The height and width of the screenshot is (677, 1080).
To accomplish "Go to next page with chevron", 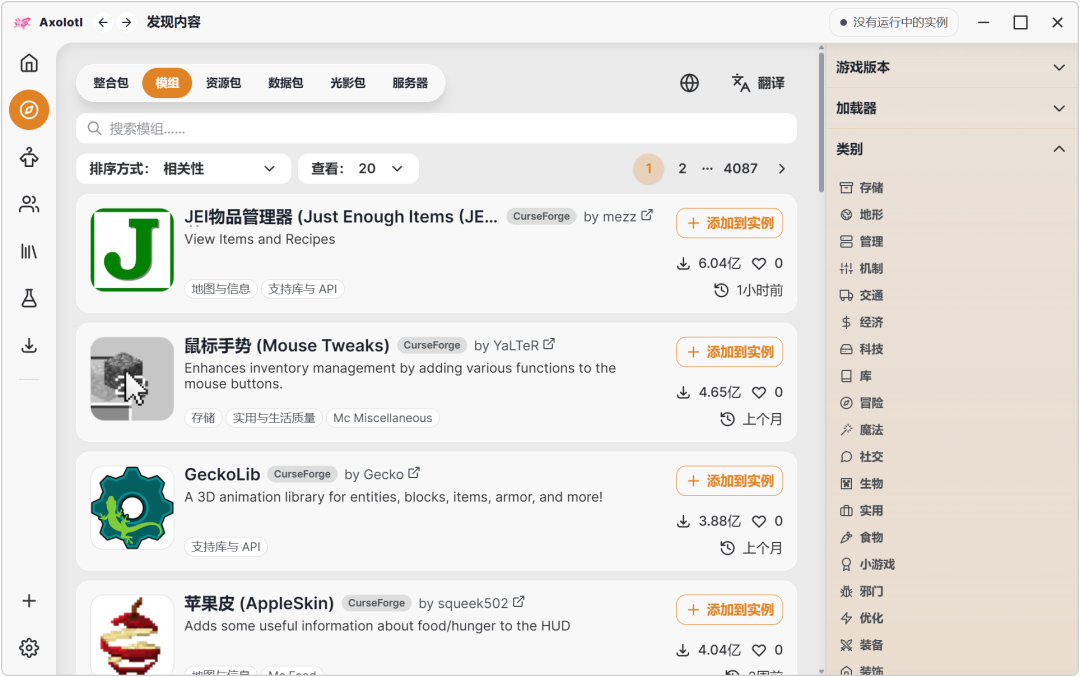I will click(x=782, y=169).
